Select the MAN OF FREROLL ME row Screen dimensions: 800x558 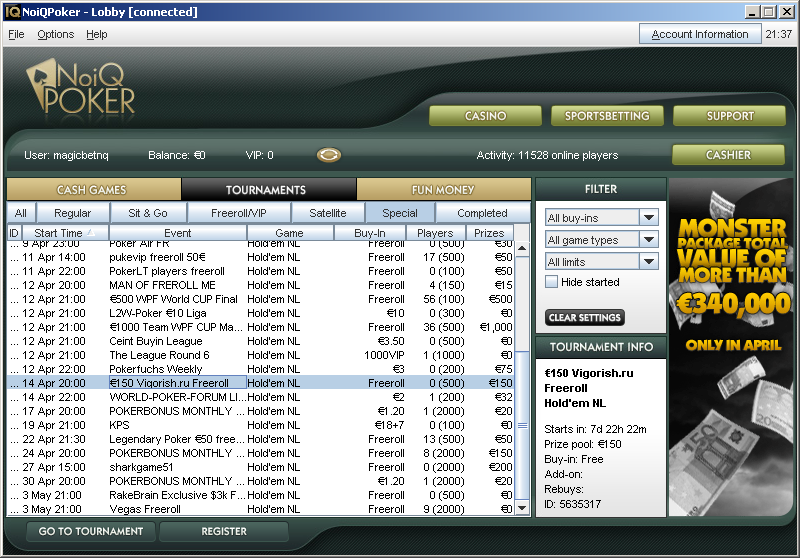[x=261, y=285]
